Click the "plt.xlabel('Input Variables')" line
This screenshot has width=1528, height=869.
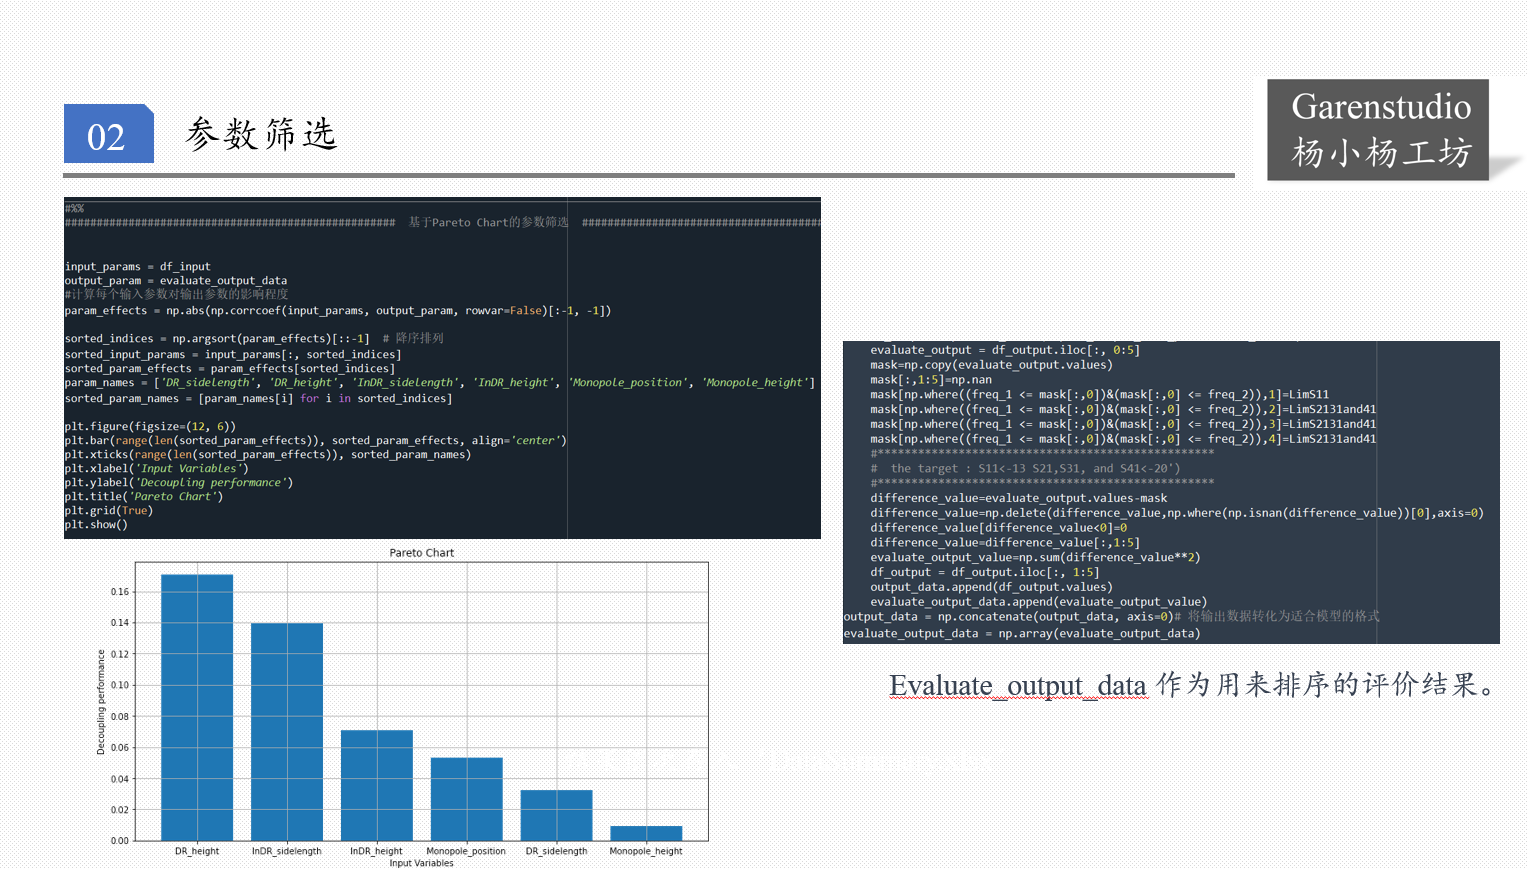click(157, 469)
